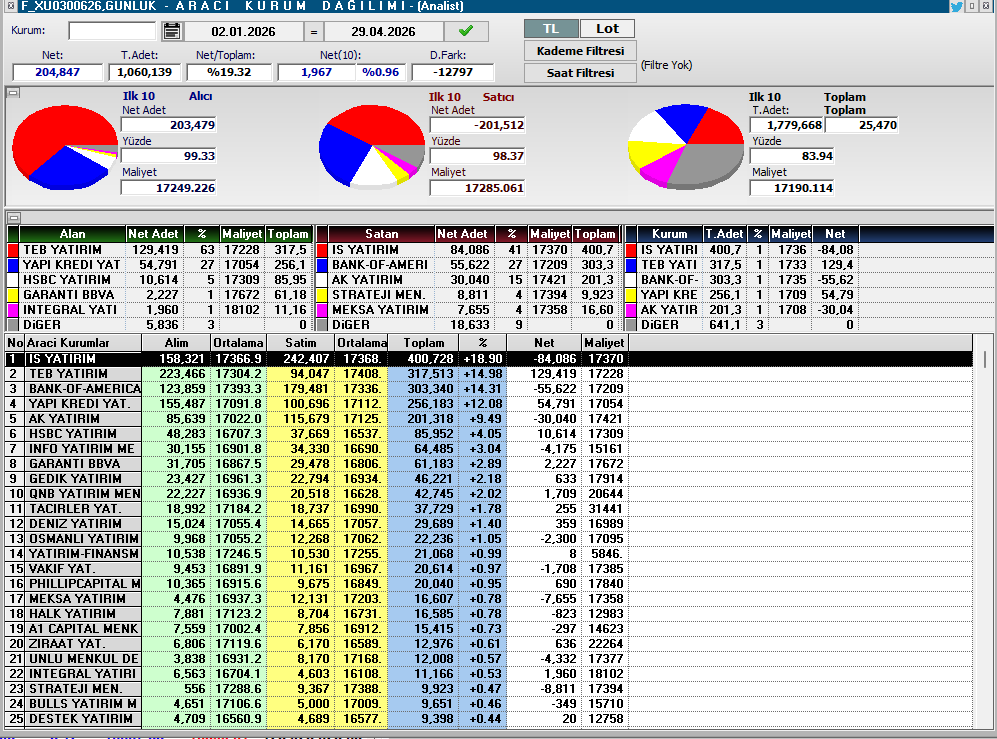Select the BANK-OF-AMERICA row
This screenshot has width=997, height=739.
(488, 389)
